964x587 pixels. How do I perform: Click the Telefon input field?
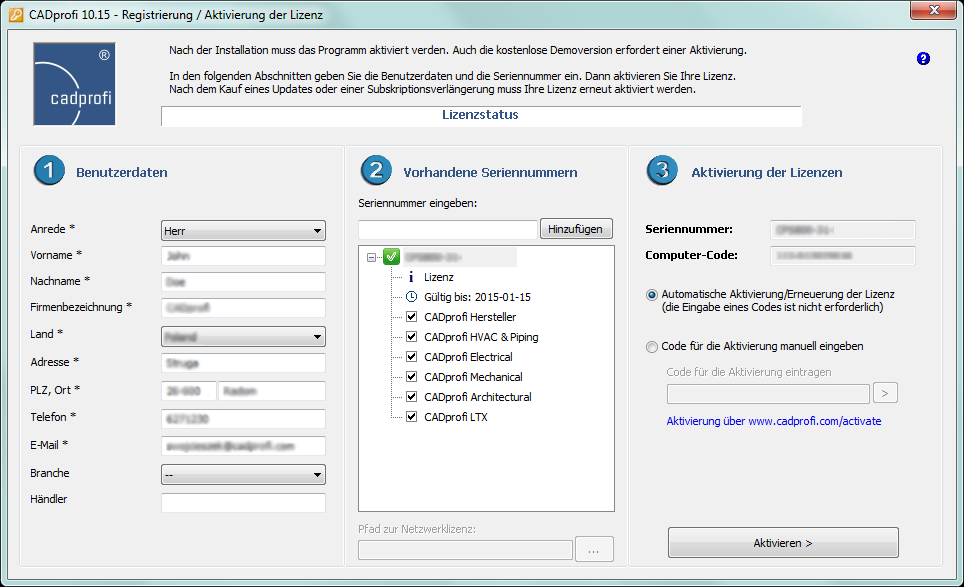coord(243,419)
